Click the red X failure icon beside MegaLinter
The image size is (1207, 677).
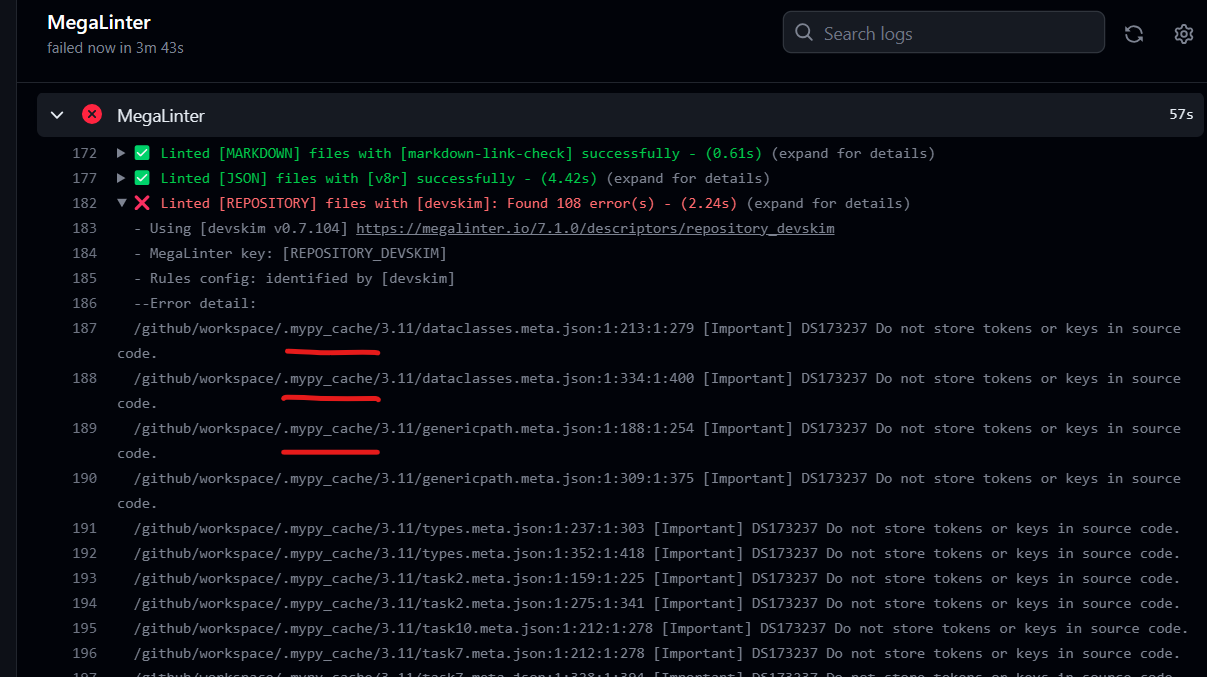92,114
